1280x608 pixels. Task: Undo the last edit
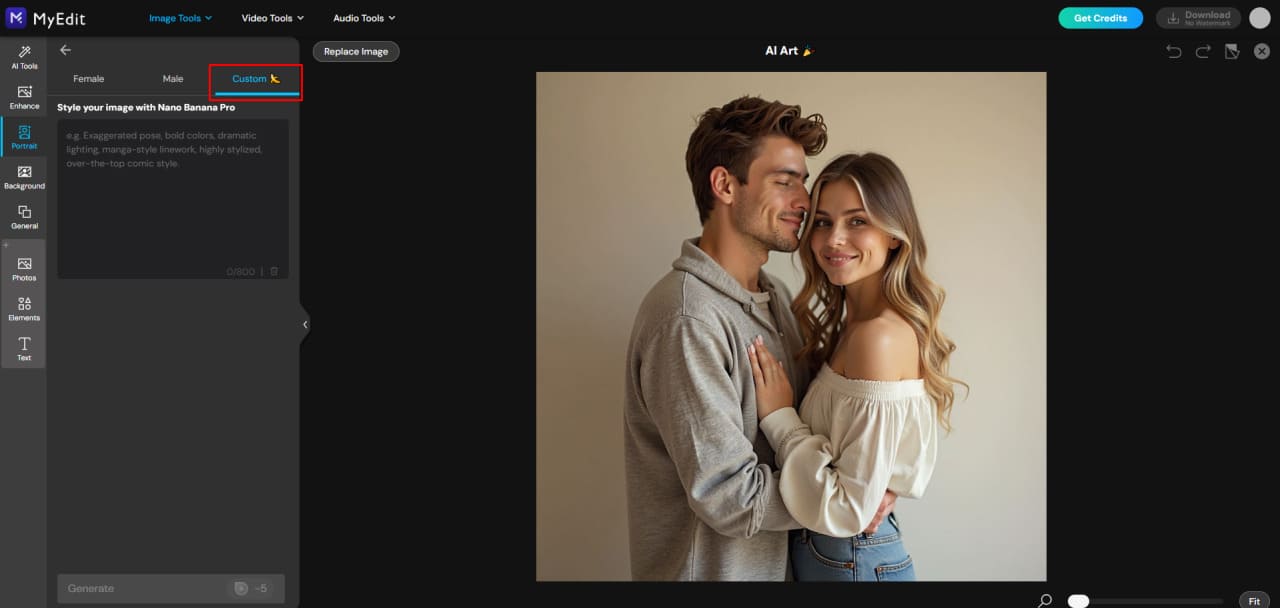(1174, 51)
